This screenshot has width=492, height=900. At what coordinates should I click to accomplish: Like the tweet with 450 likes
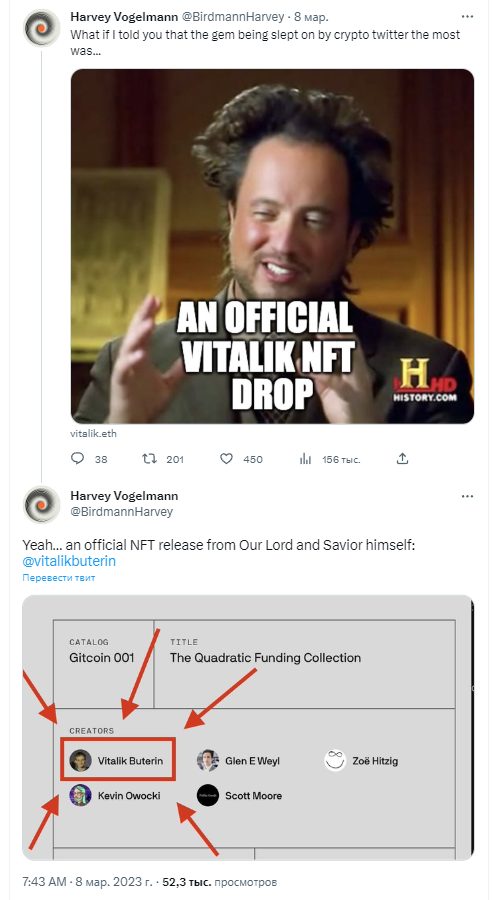pos(227,459)
